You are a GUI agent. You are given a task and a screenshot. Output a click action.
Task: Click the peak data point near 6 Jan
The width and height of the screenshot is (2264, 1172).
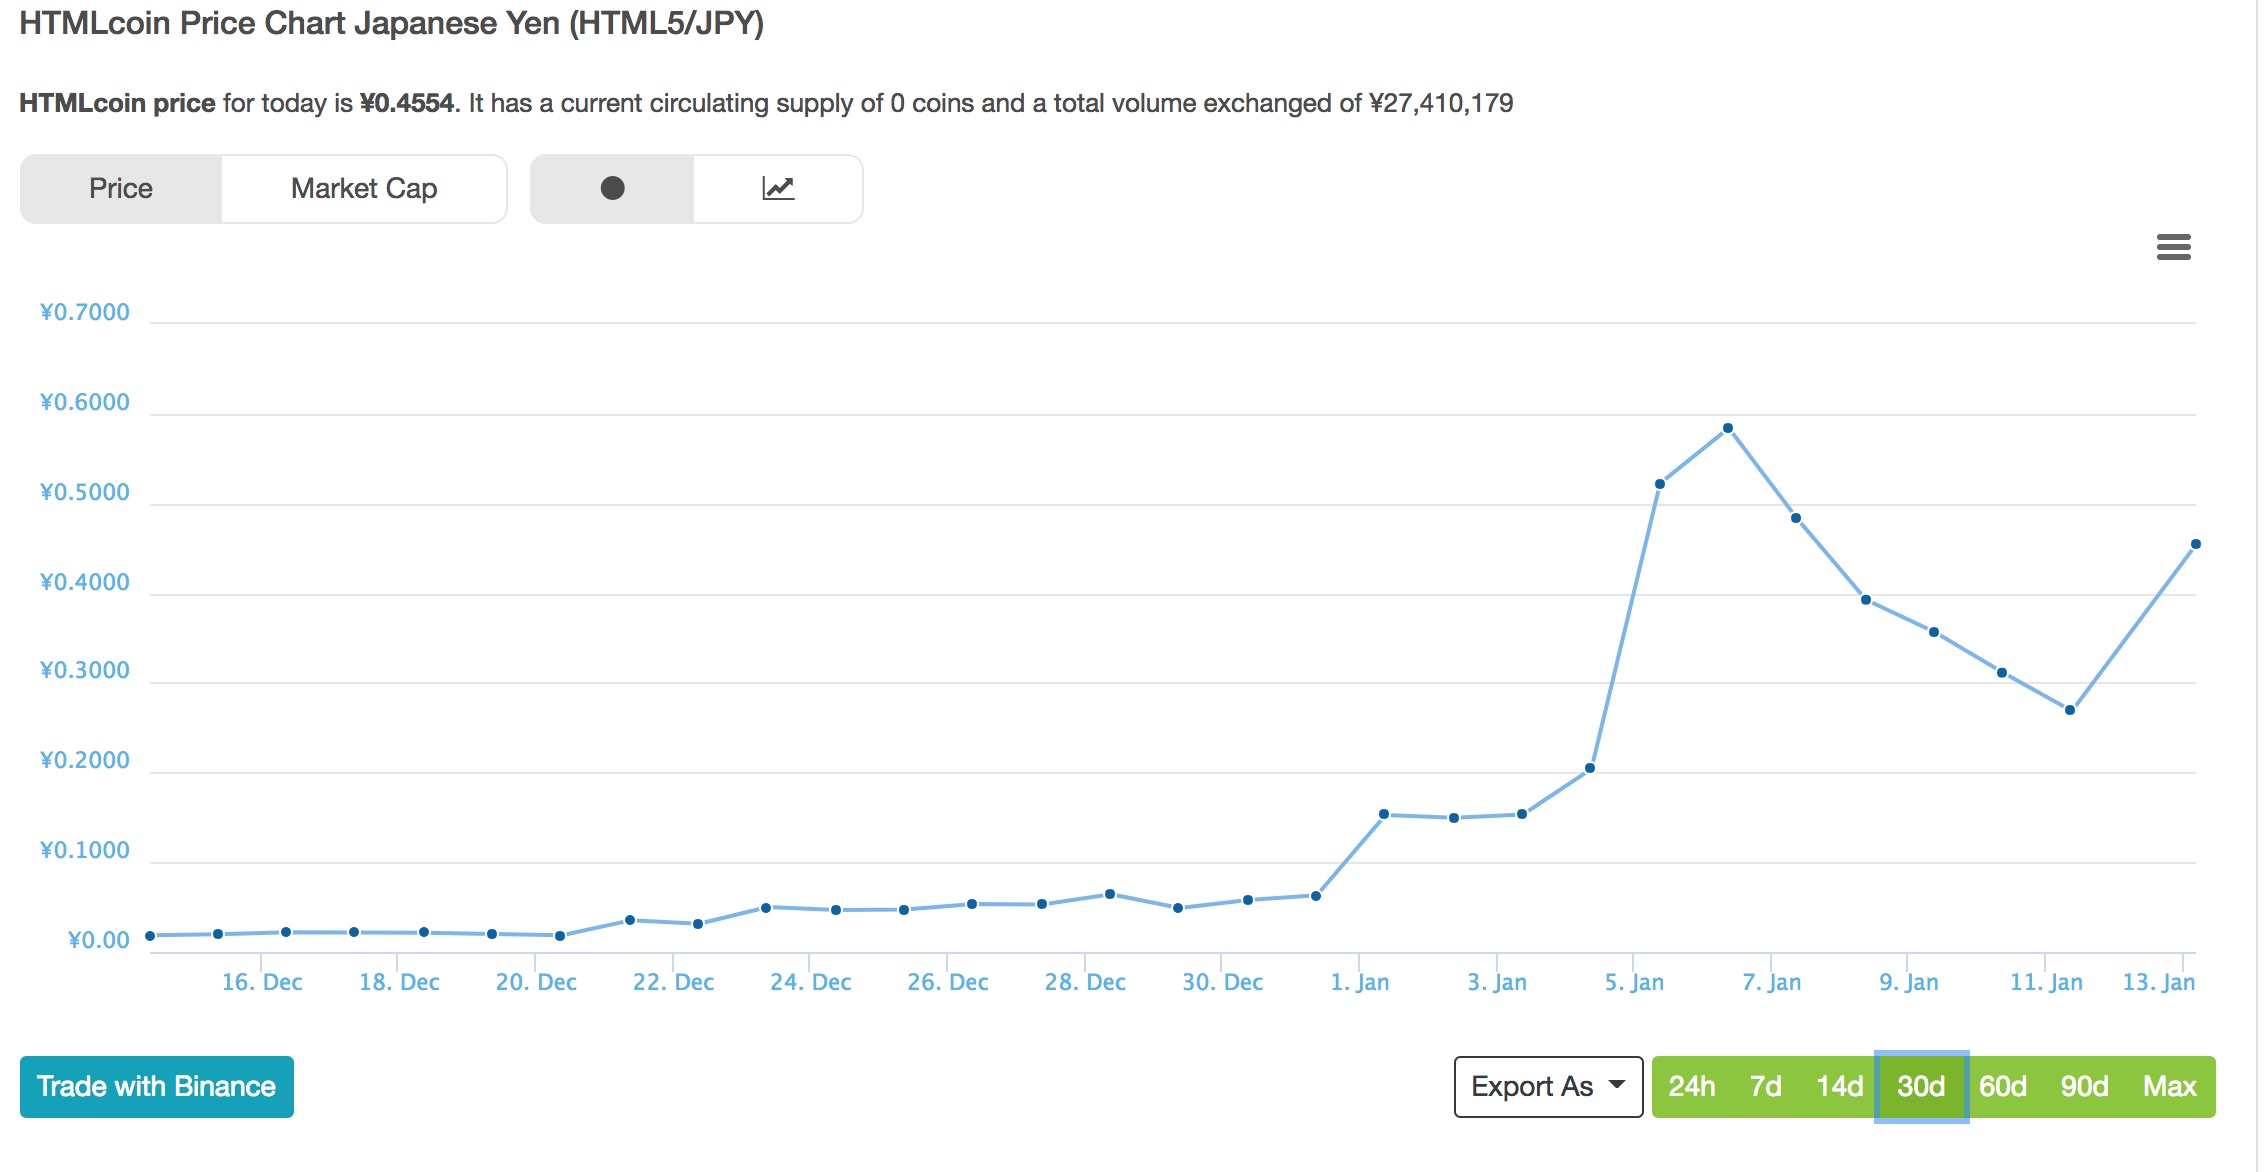tap(1728, 428)
